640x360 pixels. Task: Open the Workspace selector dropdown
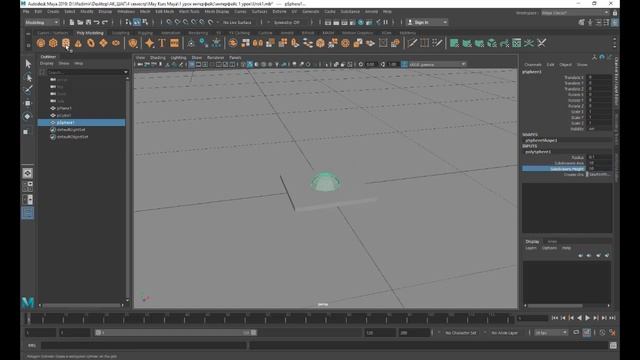[x=575, y=13]
